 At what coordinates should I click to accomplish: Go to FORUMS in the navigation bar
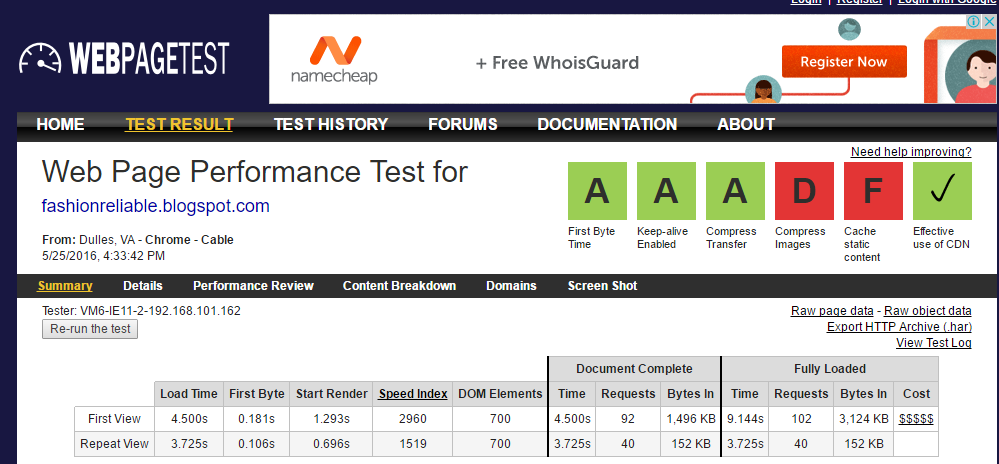[463, 124]
